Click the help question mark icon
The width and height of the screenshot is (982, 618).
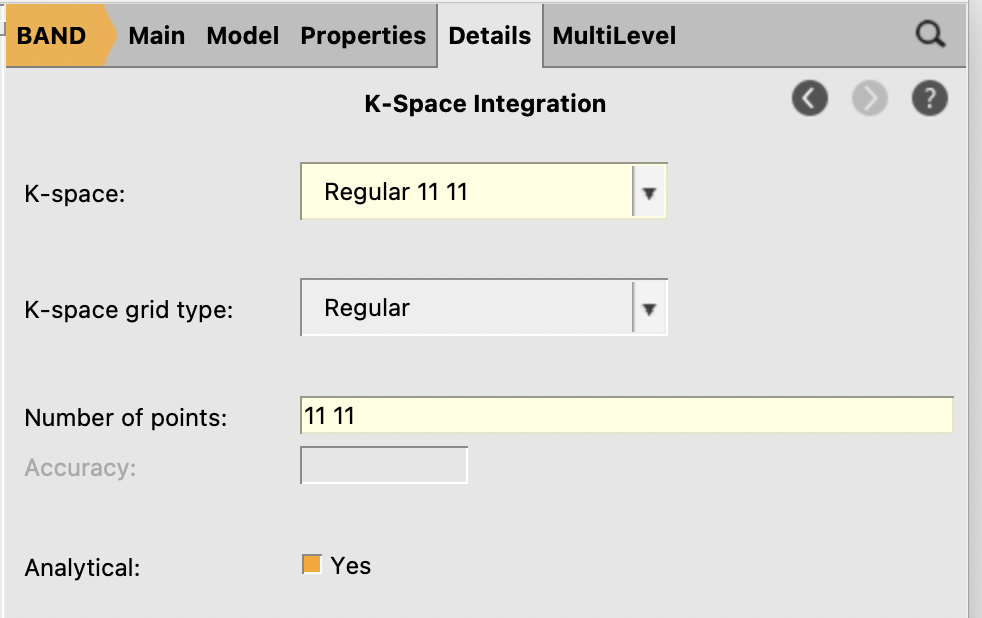[x=929, y=99]
